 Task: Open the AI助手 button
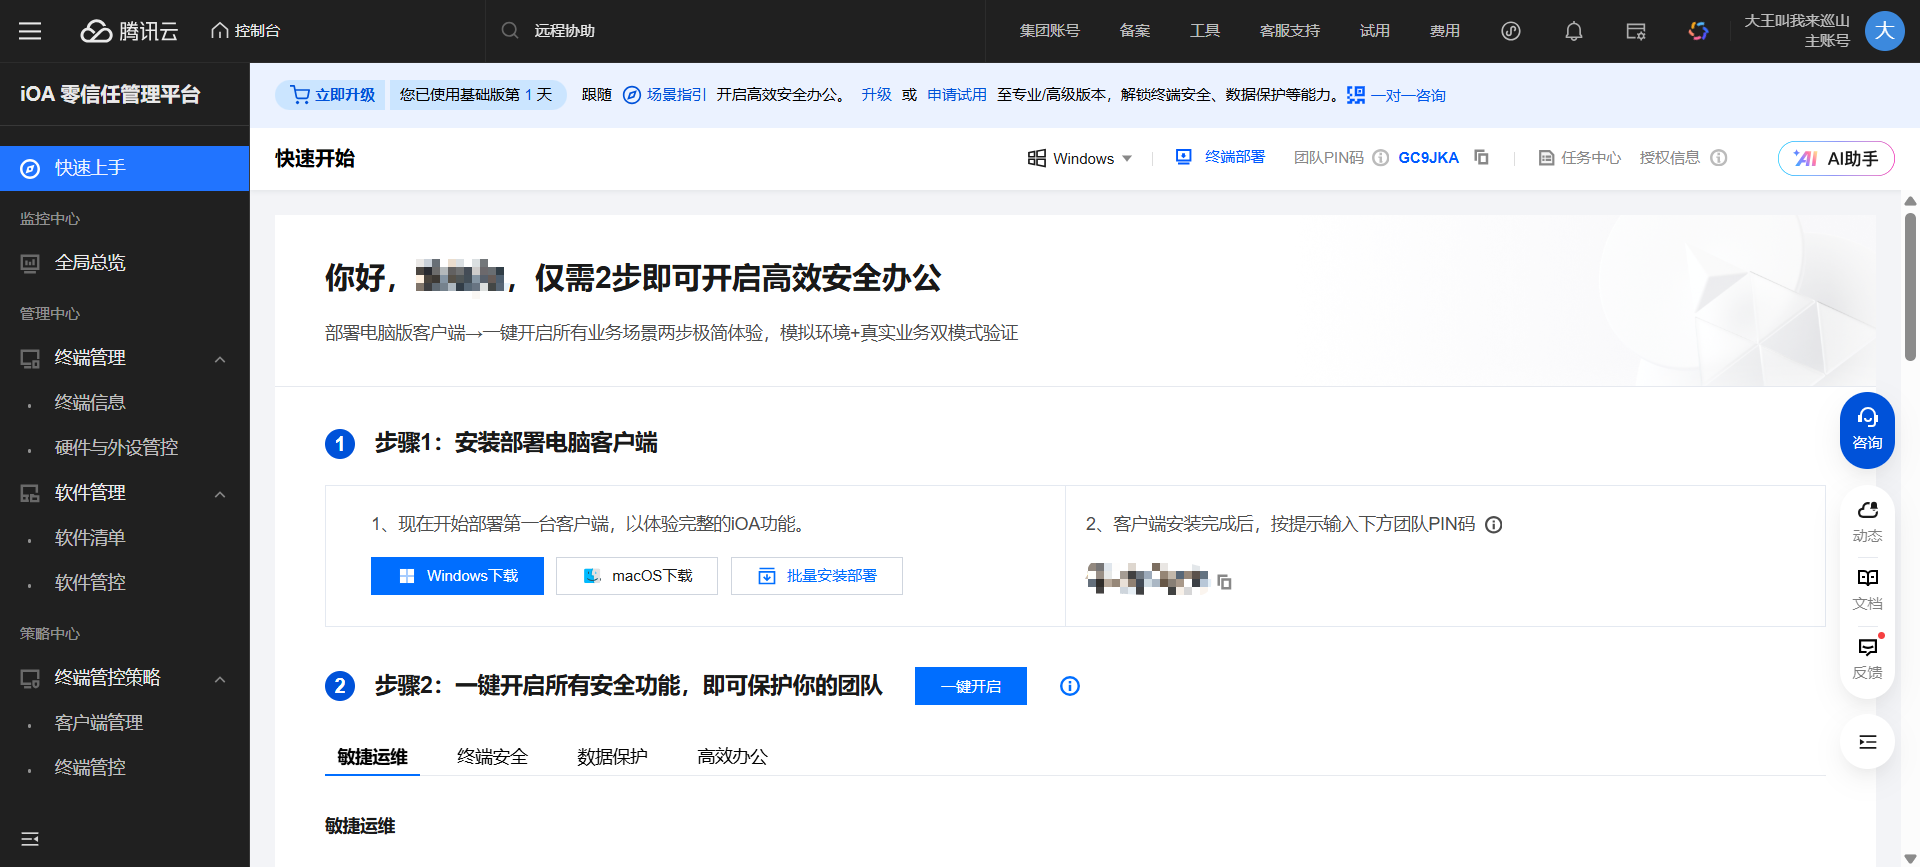[1836, 158]
